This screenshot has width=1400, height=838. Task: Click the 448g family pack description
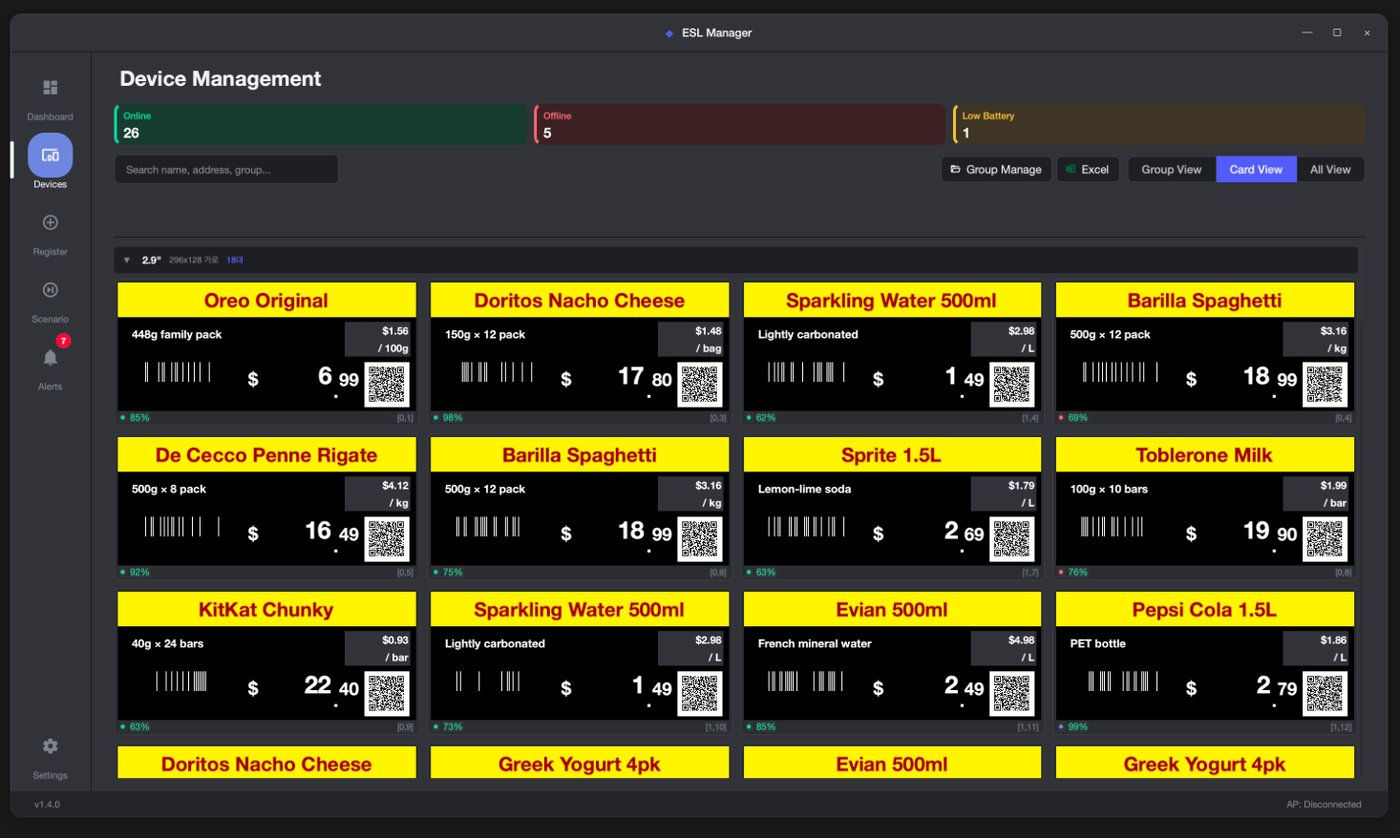click(177, 335)
